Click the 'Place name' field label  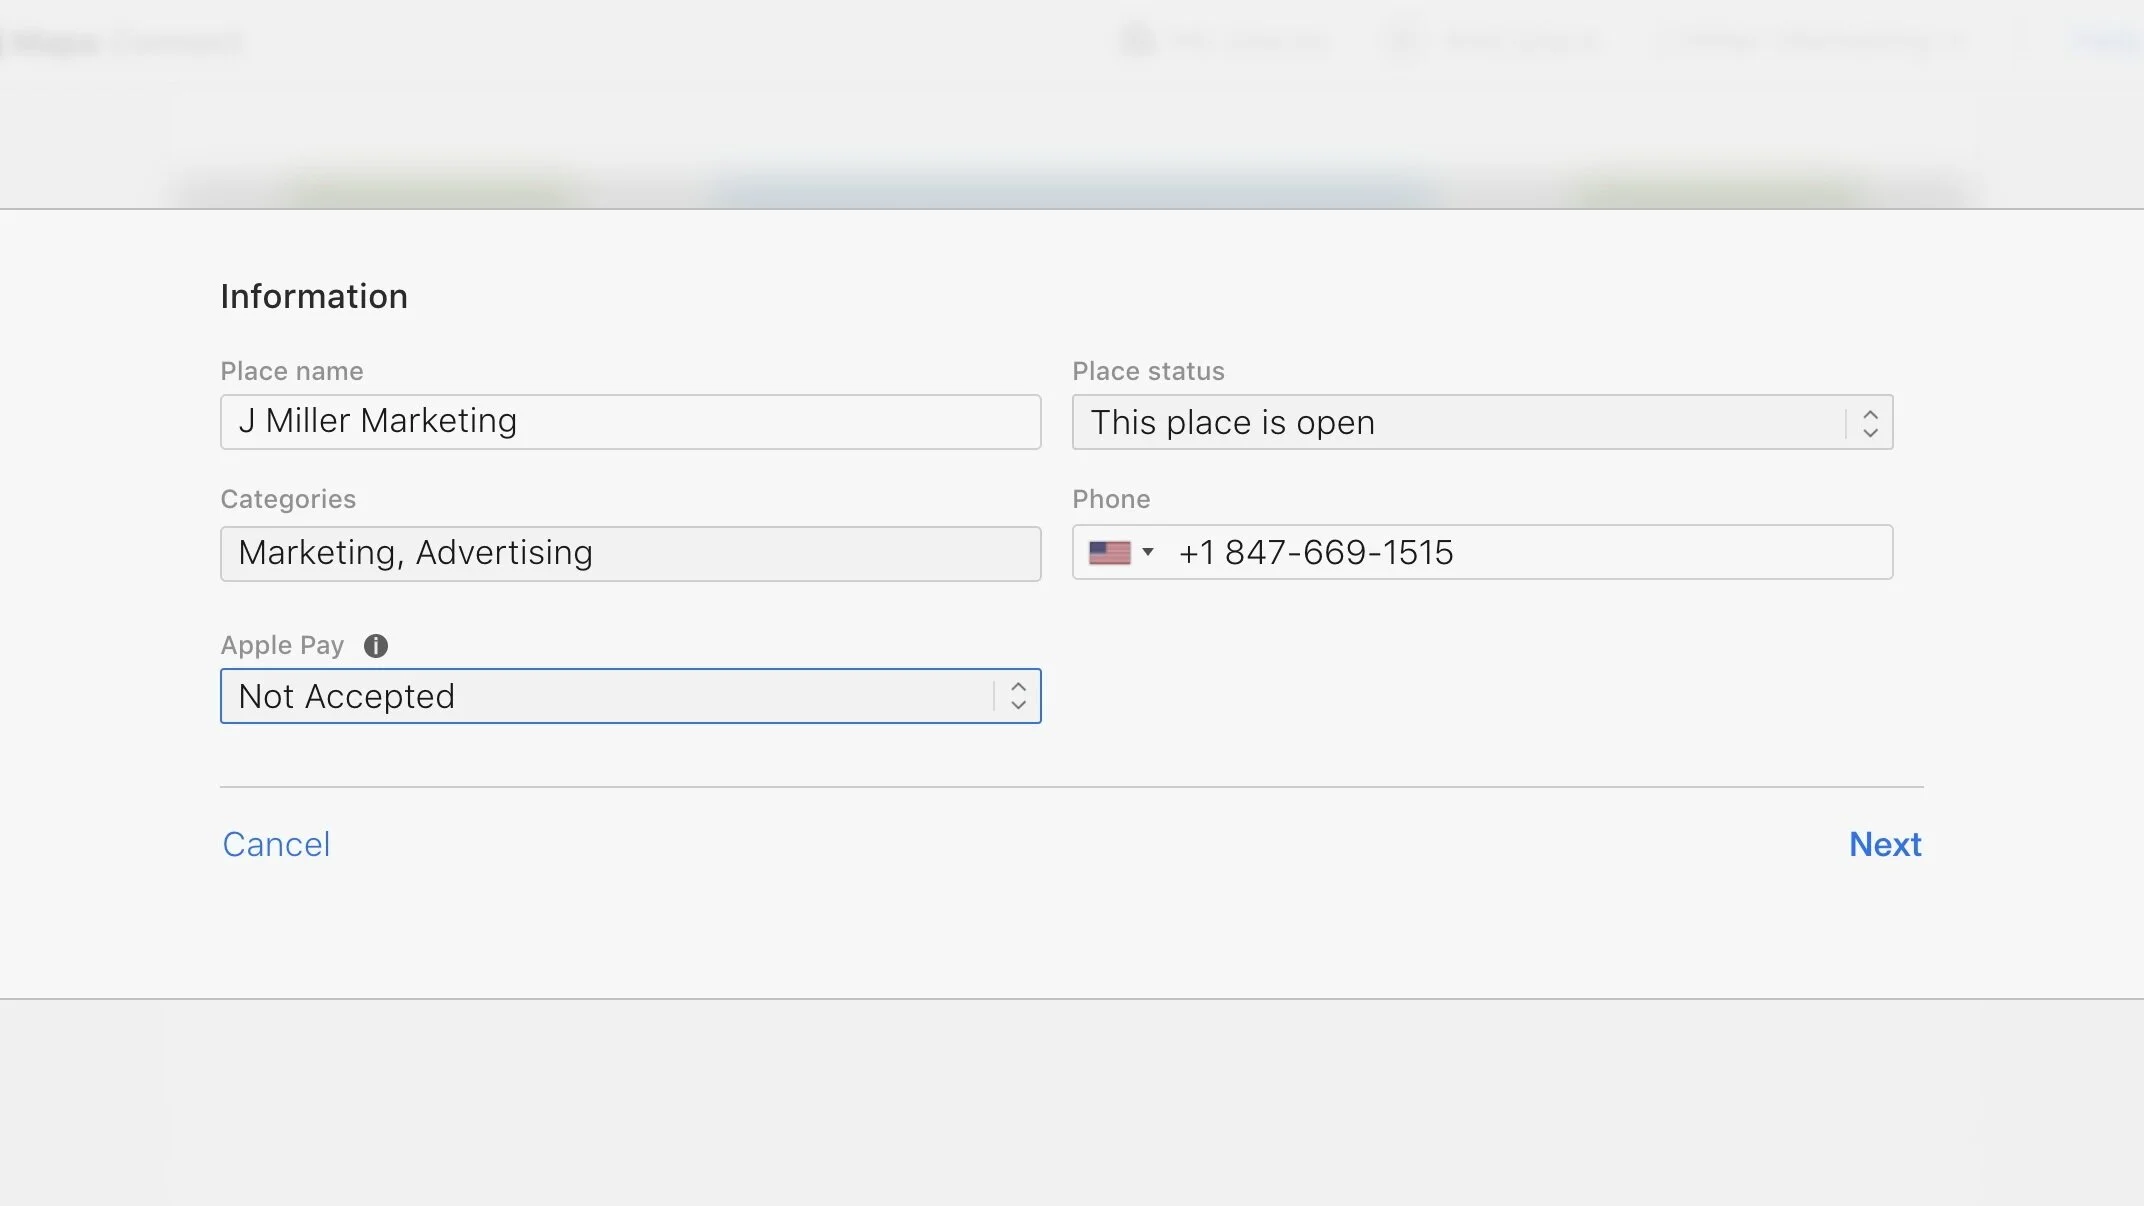(291, 372)
